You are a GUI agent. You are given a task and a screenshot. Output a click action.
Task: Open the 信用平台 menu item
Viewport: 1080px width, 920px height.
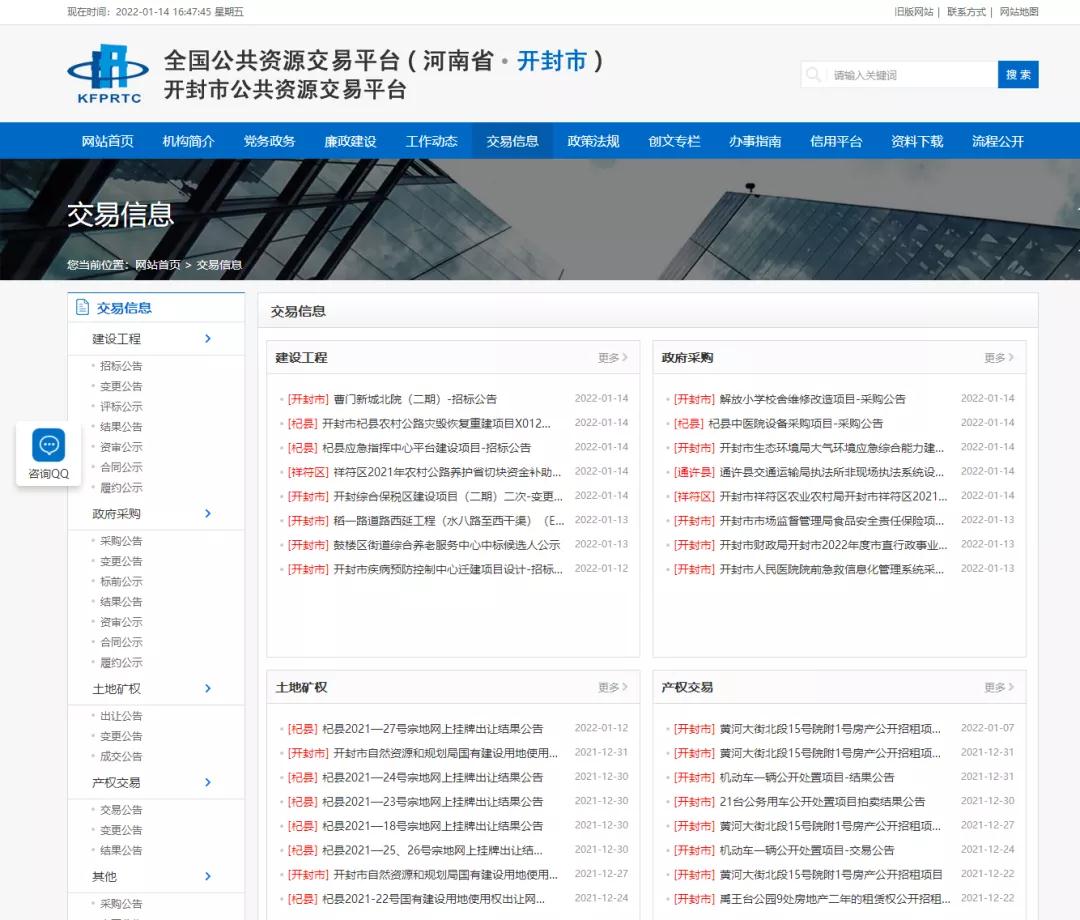pos(838,141)
